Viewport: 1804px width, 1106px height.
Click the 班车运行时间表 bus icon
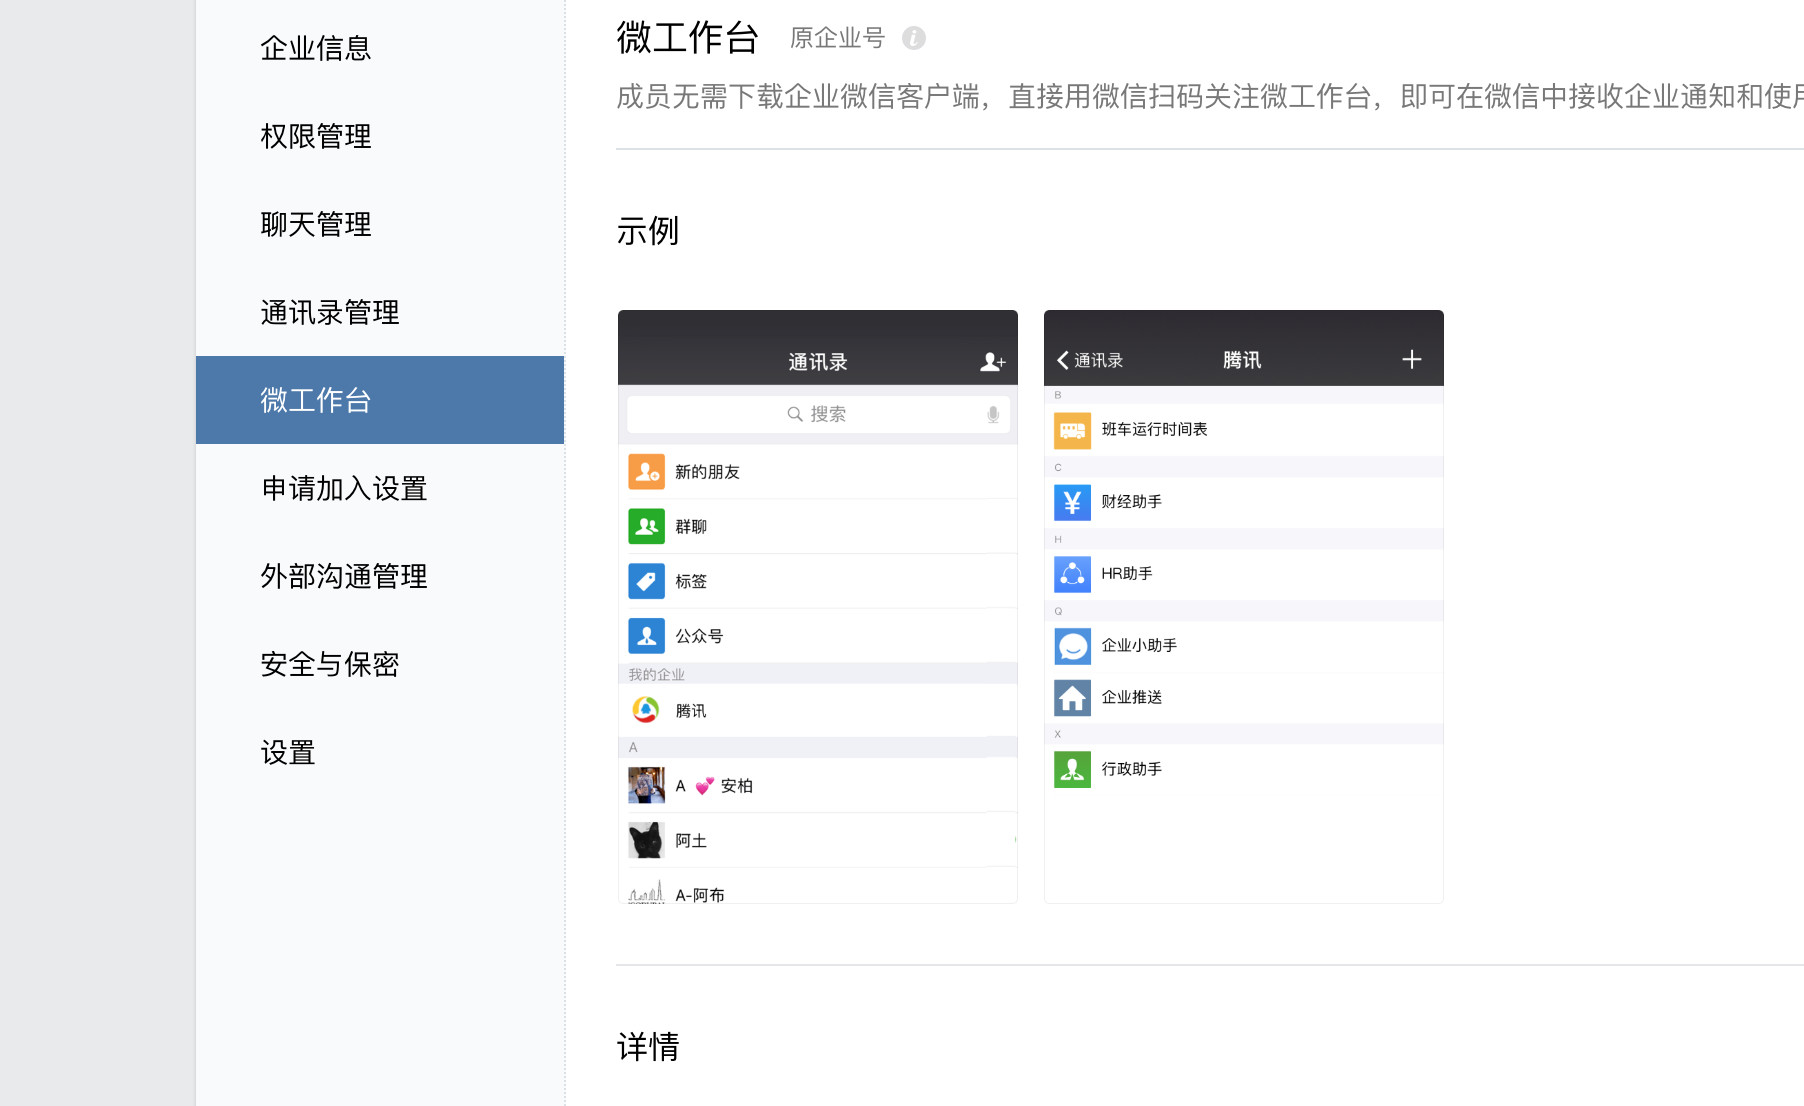[x=1072, y=430]
